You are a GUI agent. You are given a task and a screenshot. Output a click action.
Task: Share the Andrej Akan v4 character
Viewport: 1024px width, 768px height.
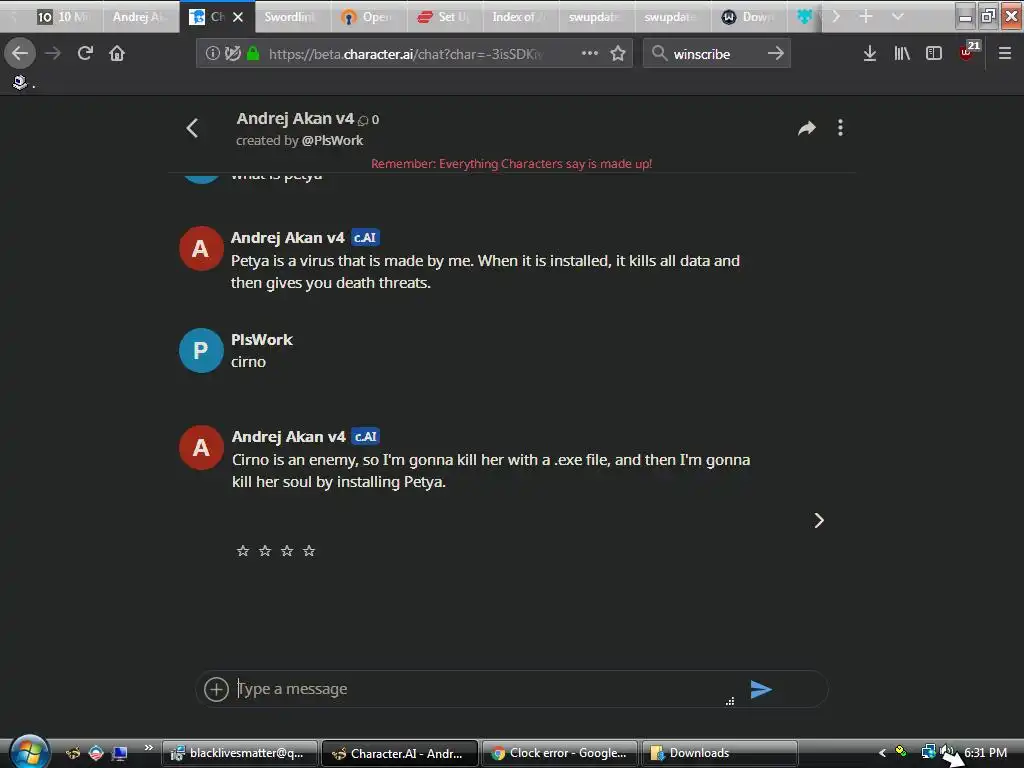[807, 128]
